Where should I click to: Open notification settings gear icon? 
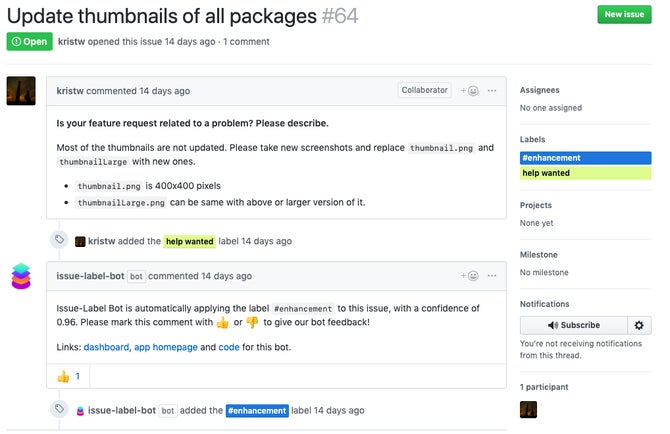[639, 326]
